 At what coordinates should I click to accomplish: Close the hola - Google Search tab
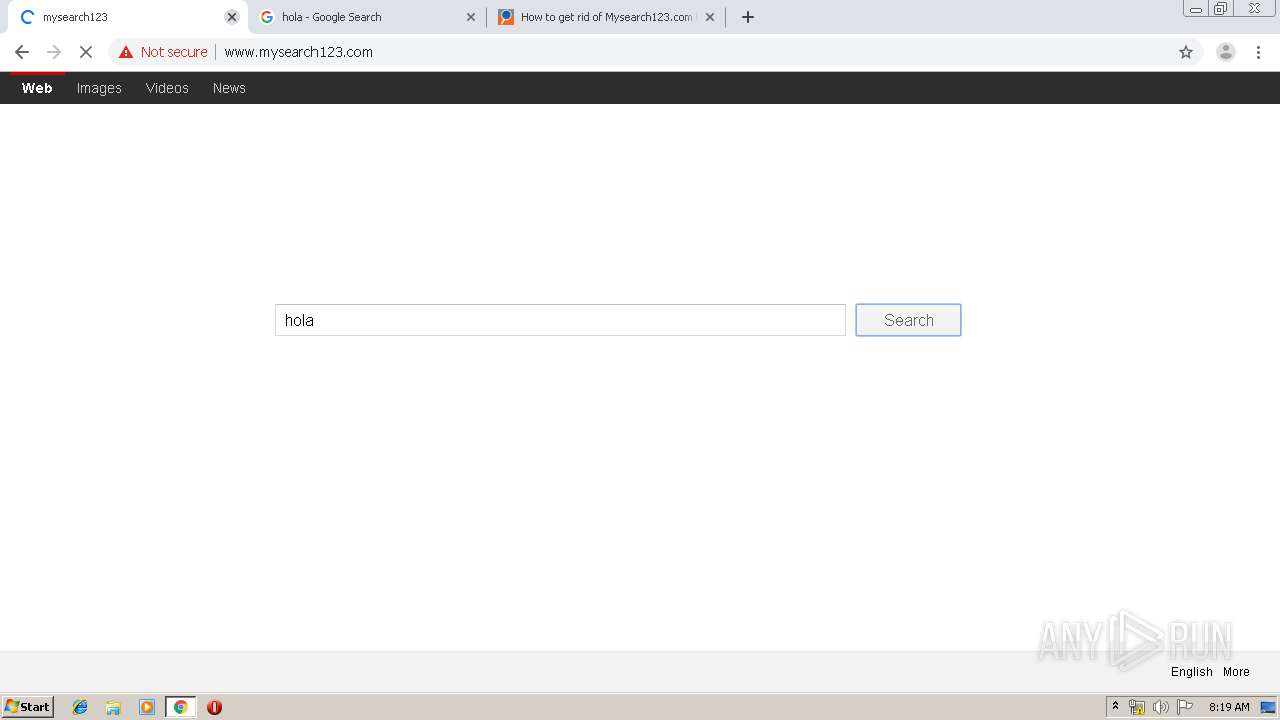[471, 17]
